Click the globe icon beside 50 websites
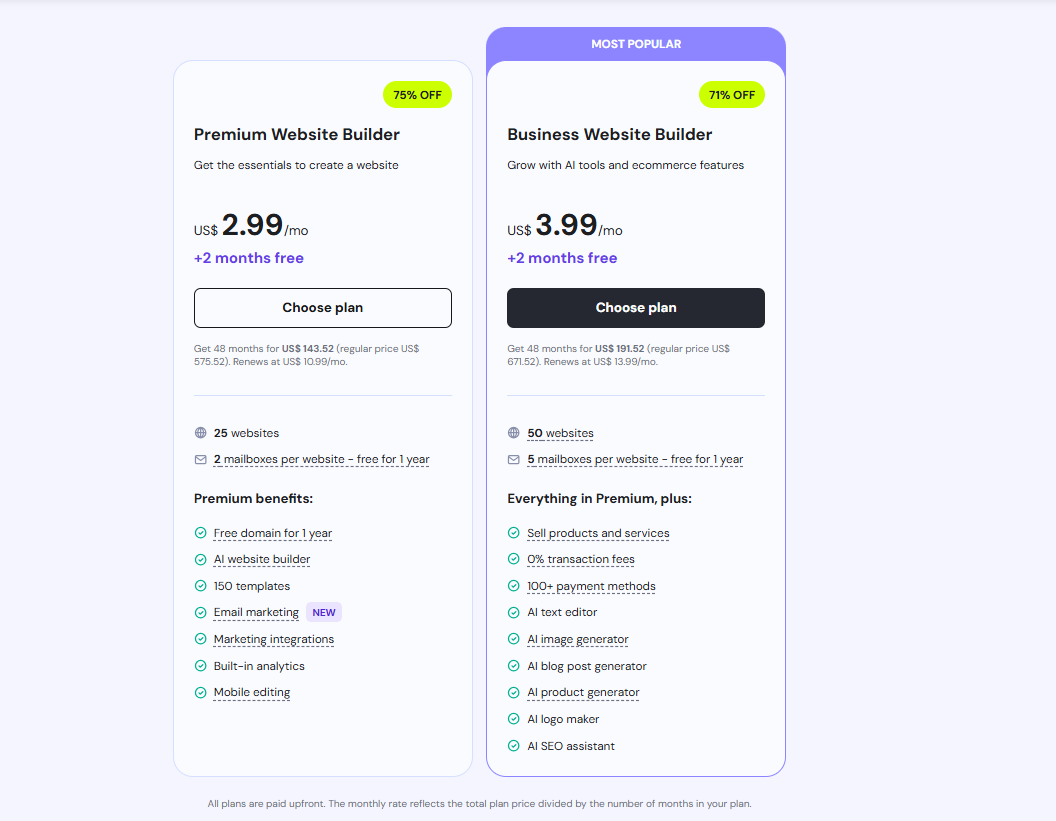 [514, 433]
